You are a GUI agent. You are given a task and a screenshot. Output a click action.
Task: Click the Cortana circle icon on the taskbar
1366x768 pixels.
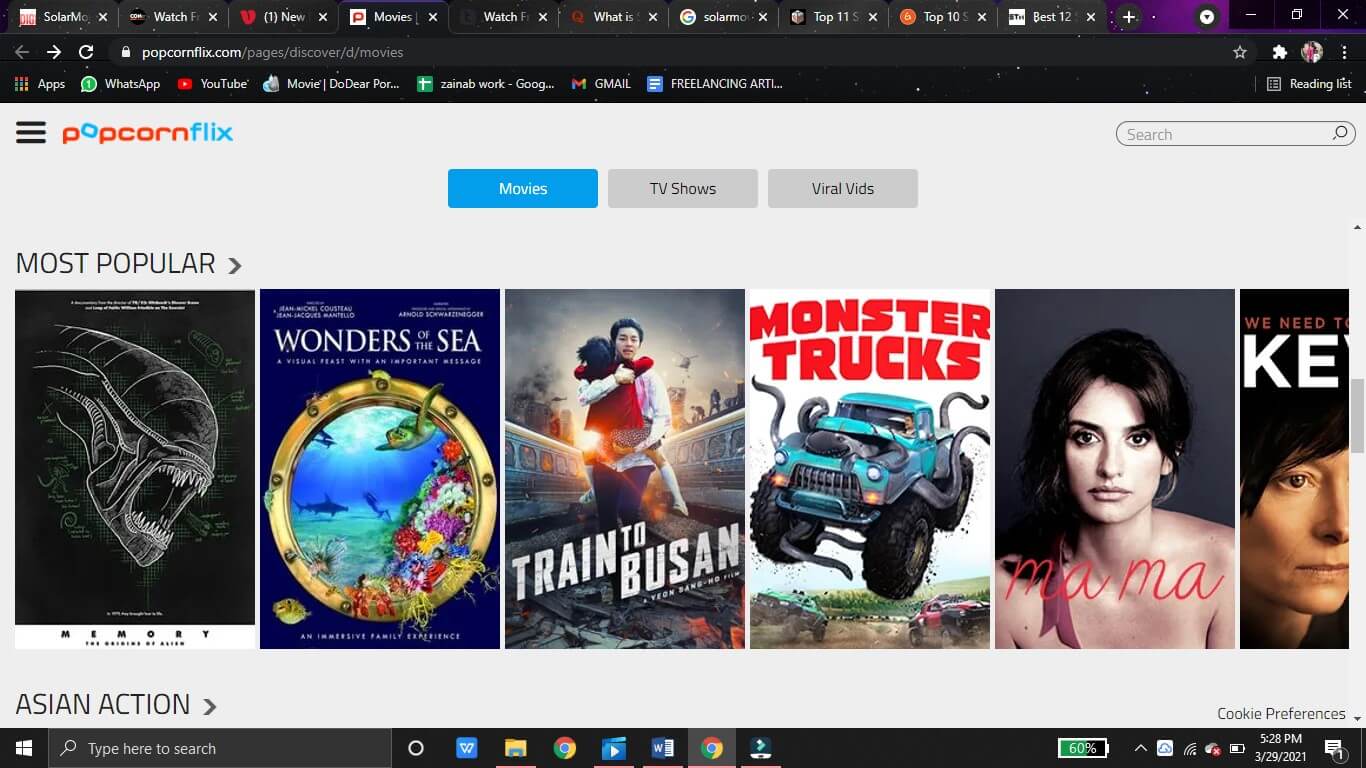[416, 748]
